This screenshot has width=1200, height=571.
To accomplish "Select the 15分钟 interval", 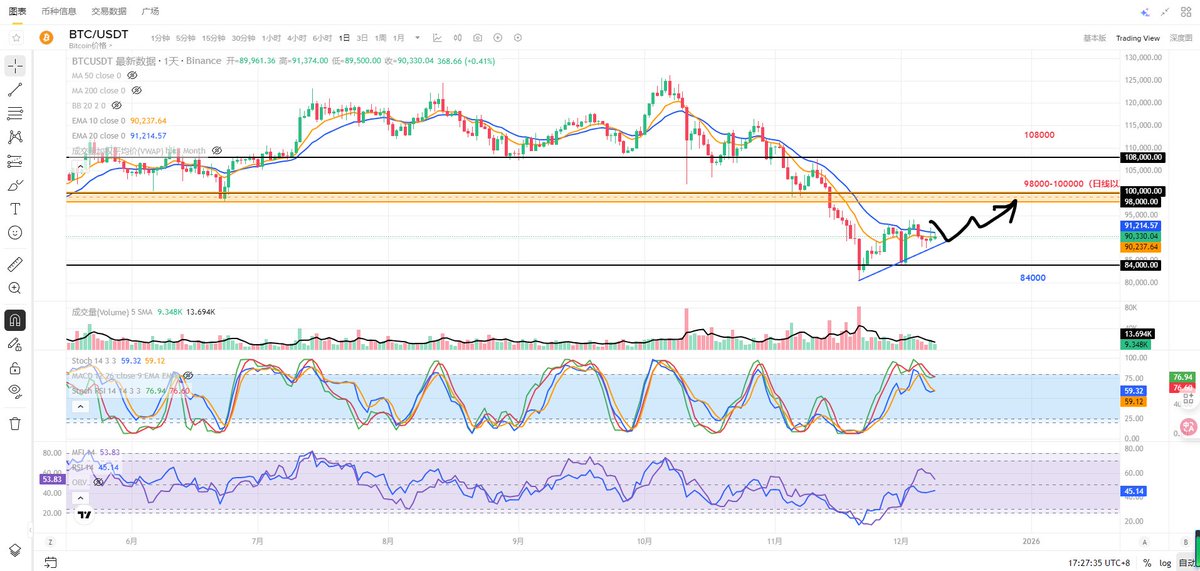I will click(213, 38).
